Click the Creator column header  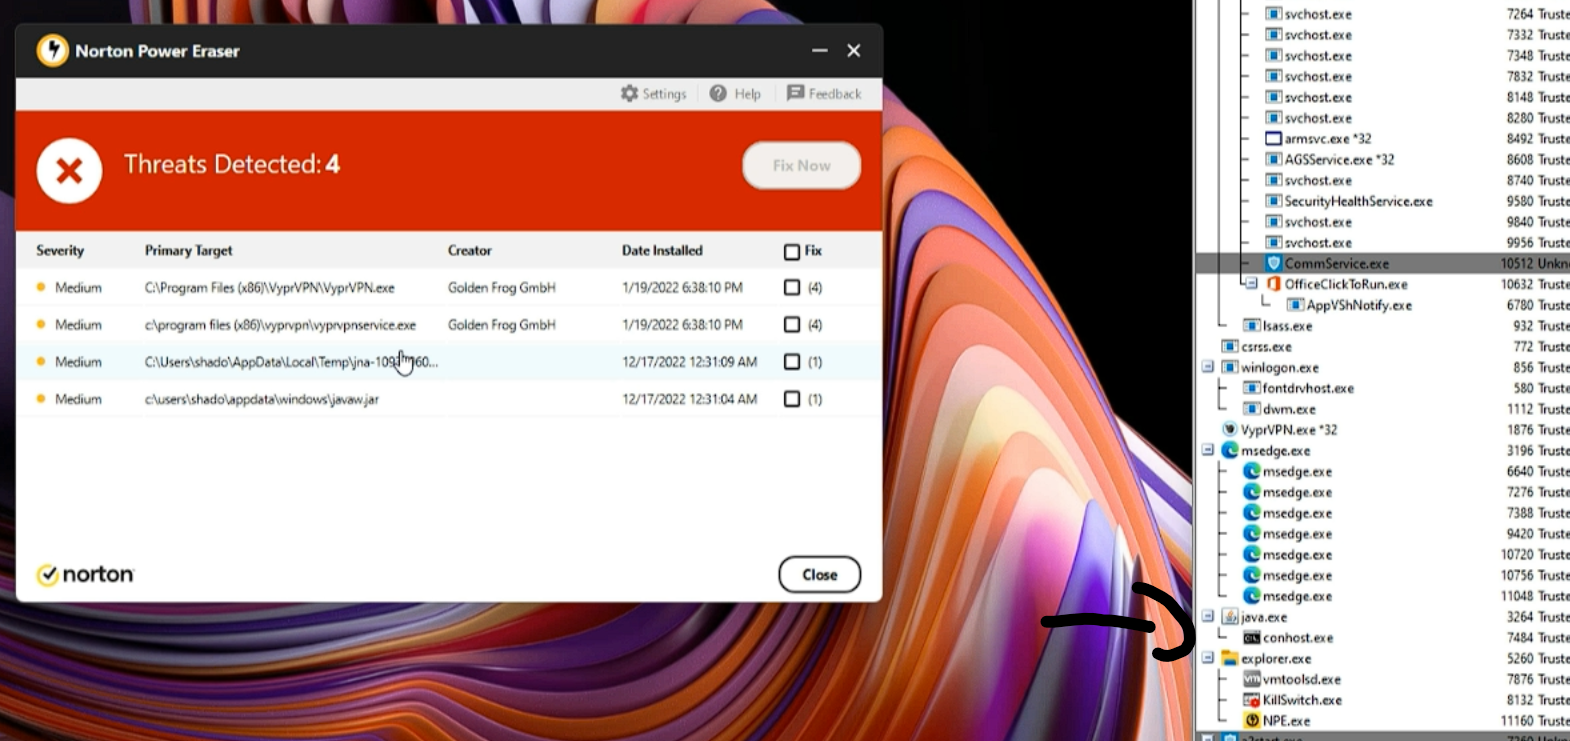[x=470, y=251]
